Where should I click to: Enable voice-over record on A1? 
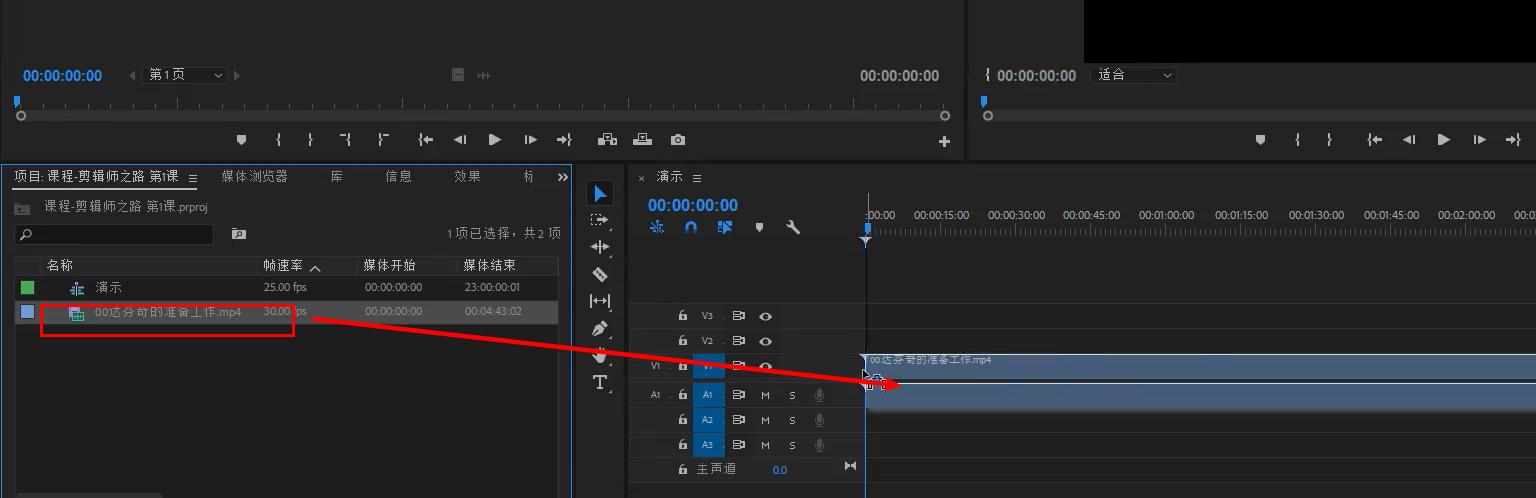point(819,395)
